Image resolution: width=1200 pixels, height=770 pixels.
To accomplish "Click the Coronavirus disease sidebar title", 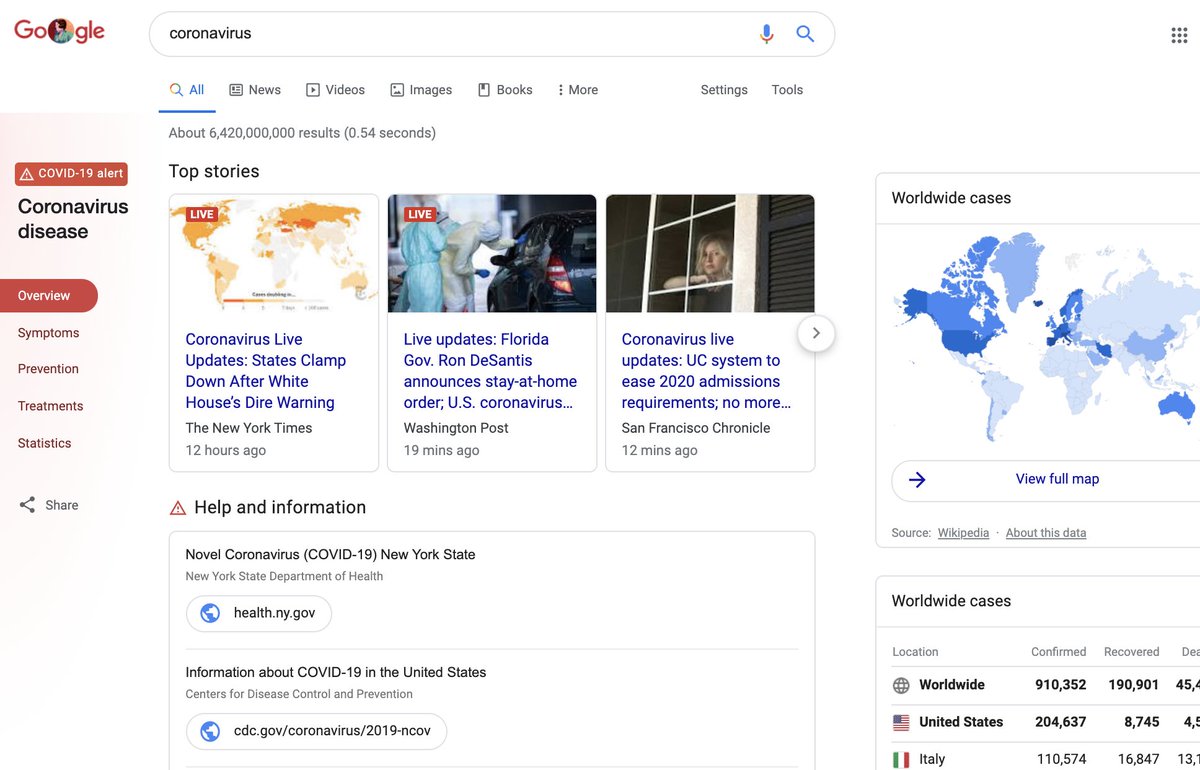I will click(x=73, y=219).
